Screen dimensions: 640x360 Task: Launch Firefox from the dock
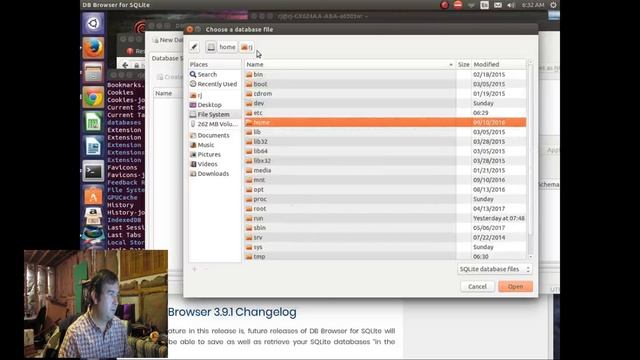point(93,48)
